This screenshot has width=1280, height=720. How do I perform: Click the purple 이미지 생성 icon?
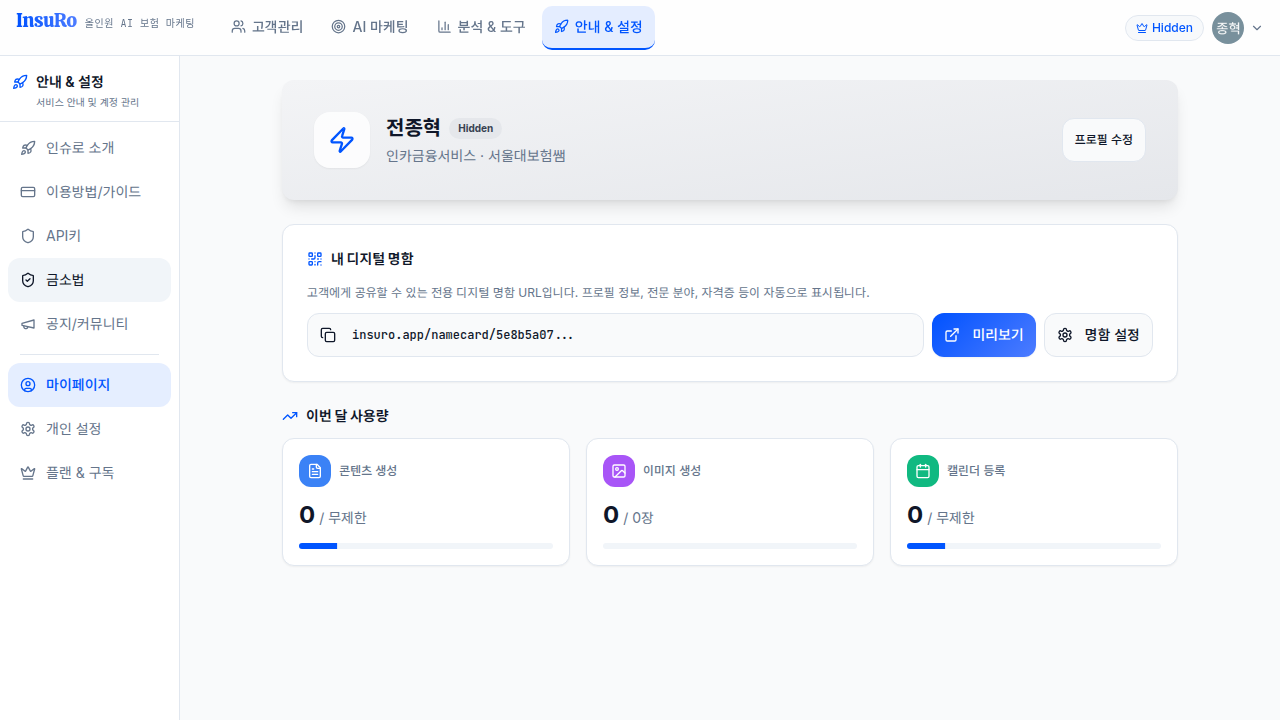click(x=619, y=471)
